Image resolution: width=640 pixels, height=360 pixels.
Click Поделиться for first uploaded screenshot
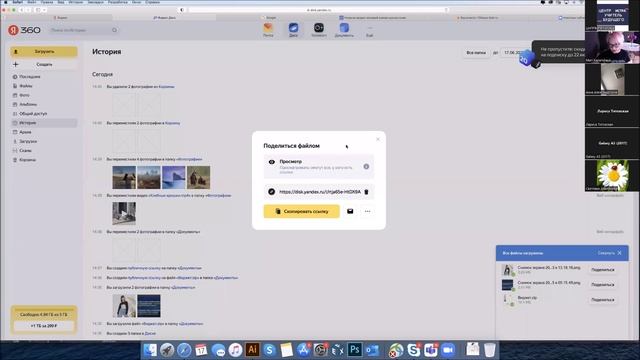click(603, 270)
